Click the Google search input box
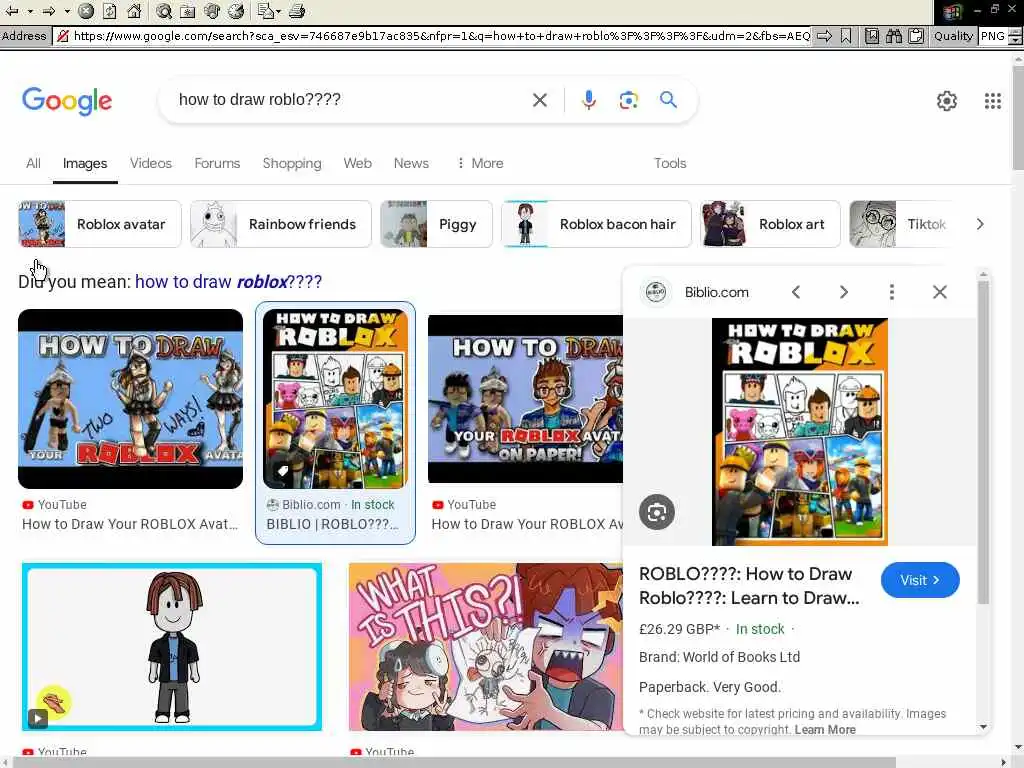Screen dimensions: 1024x768 [349, 100]
